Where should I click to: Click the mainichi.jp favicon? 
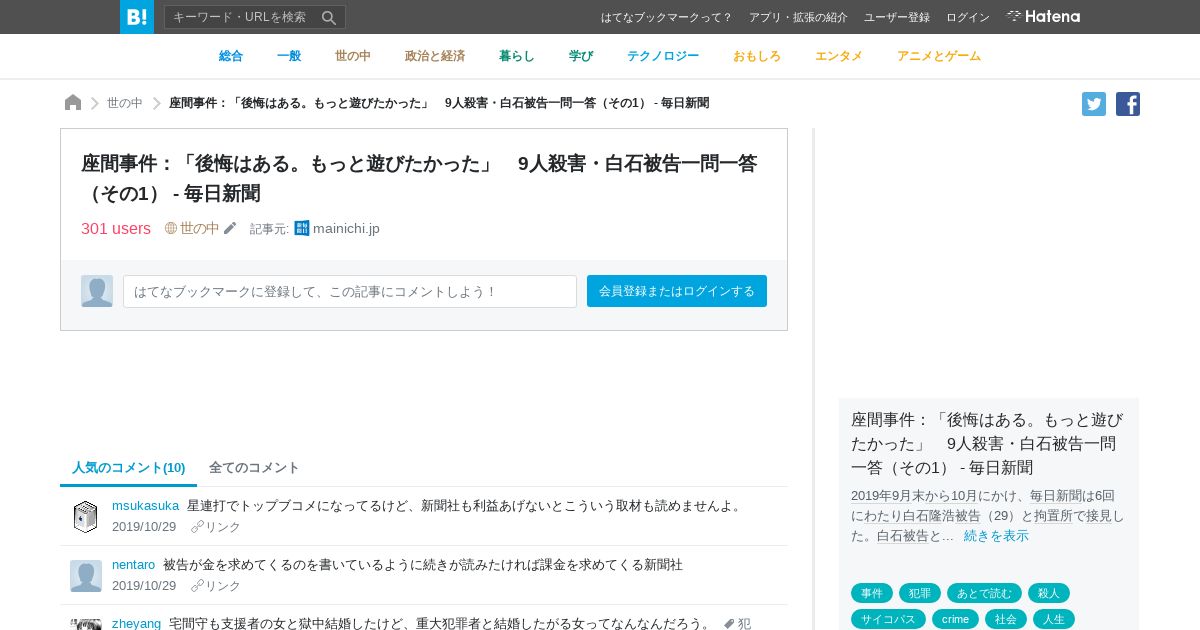pyautogui.click(x=302, y=228)
